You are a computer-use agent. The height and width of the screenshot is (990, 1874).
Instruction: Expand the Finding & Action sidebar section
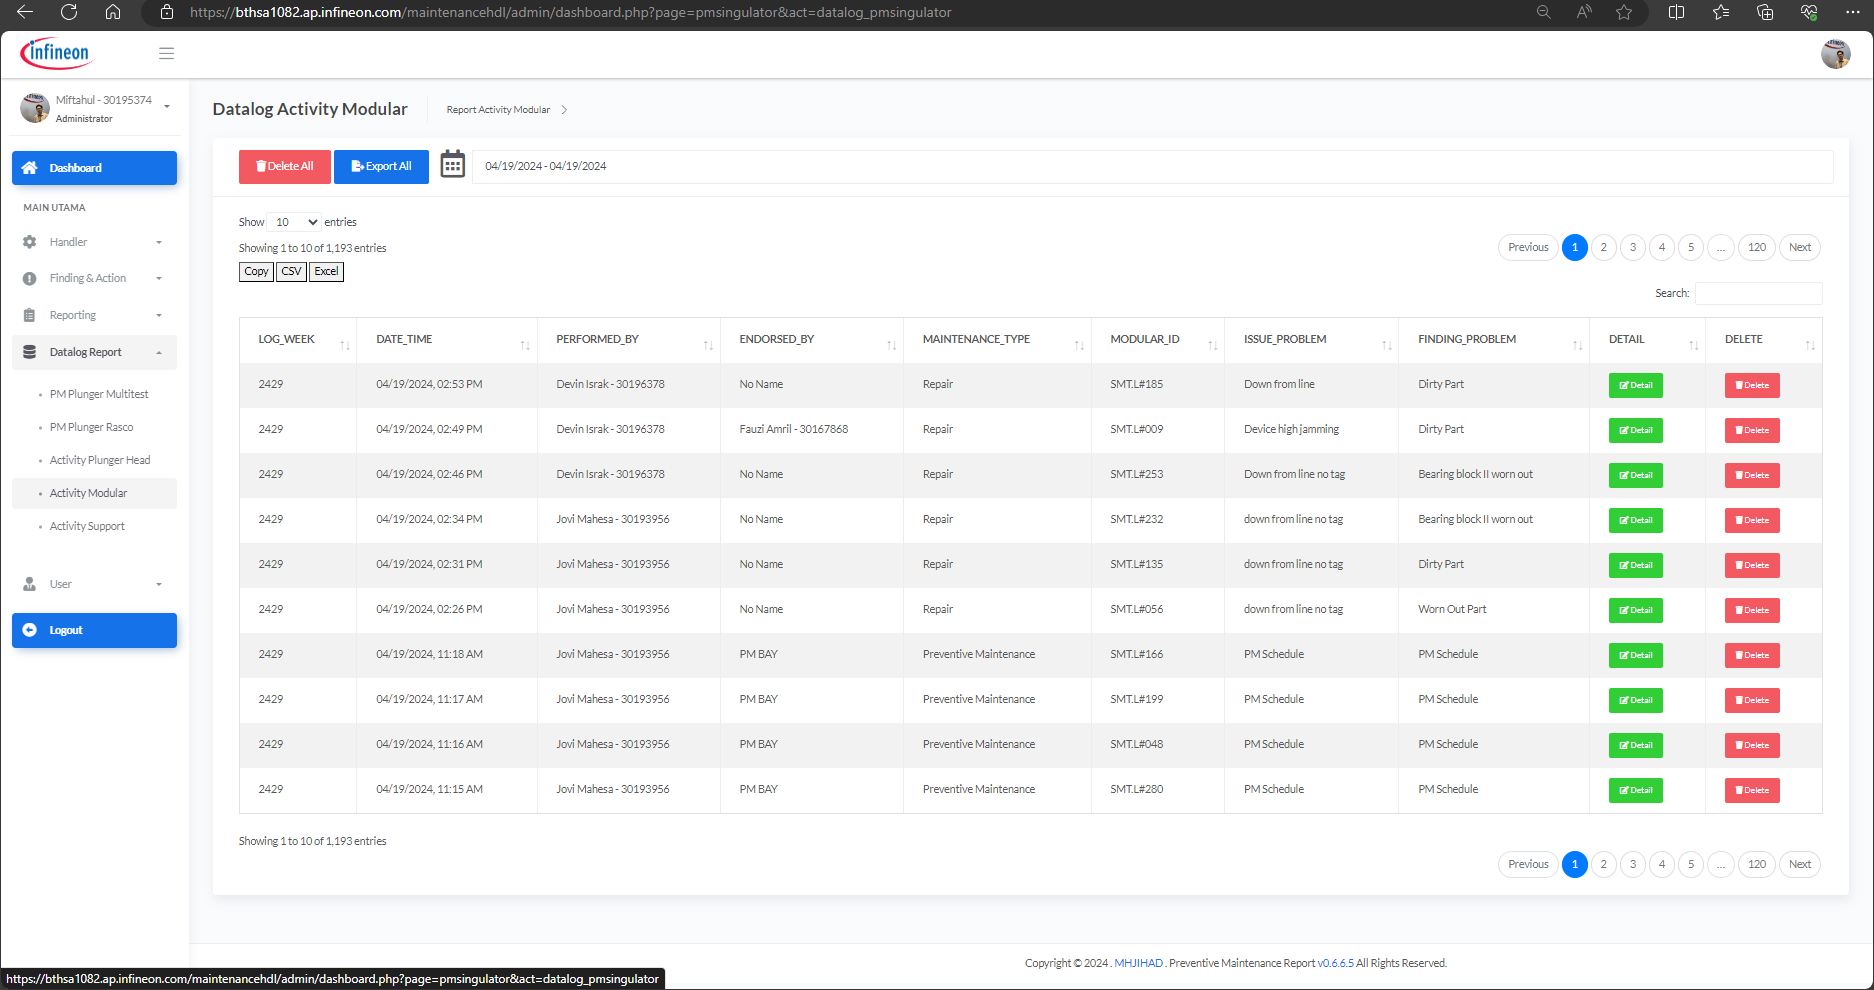coord(88,278)
